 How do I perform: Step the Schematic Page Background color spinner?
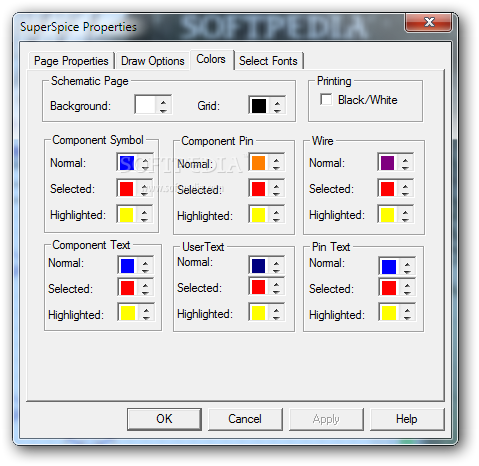pos(163,105)
